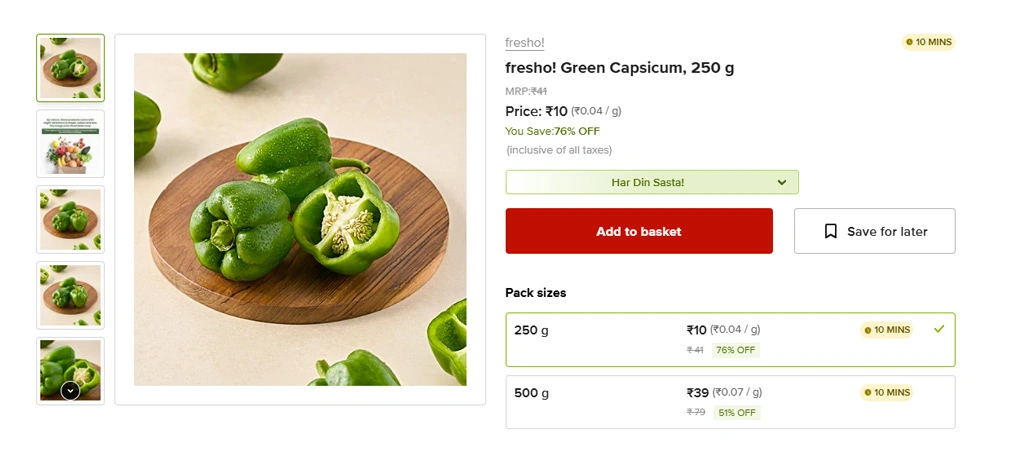
Task: Select the first capsicum thumbnail
Action: tap(70, 68)
